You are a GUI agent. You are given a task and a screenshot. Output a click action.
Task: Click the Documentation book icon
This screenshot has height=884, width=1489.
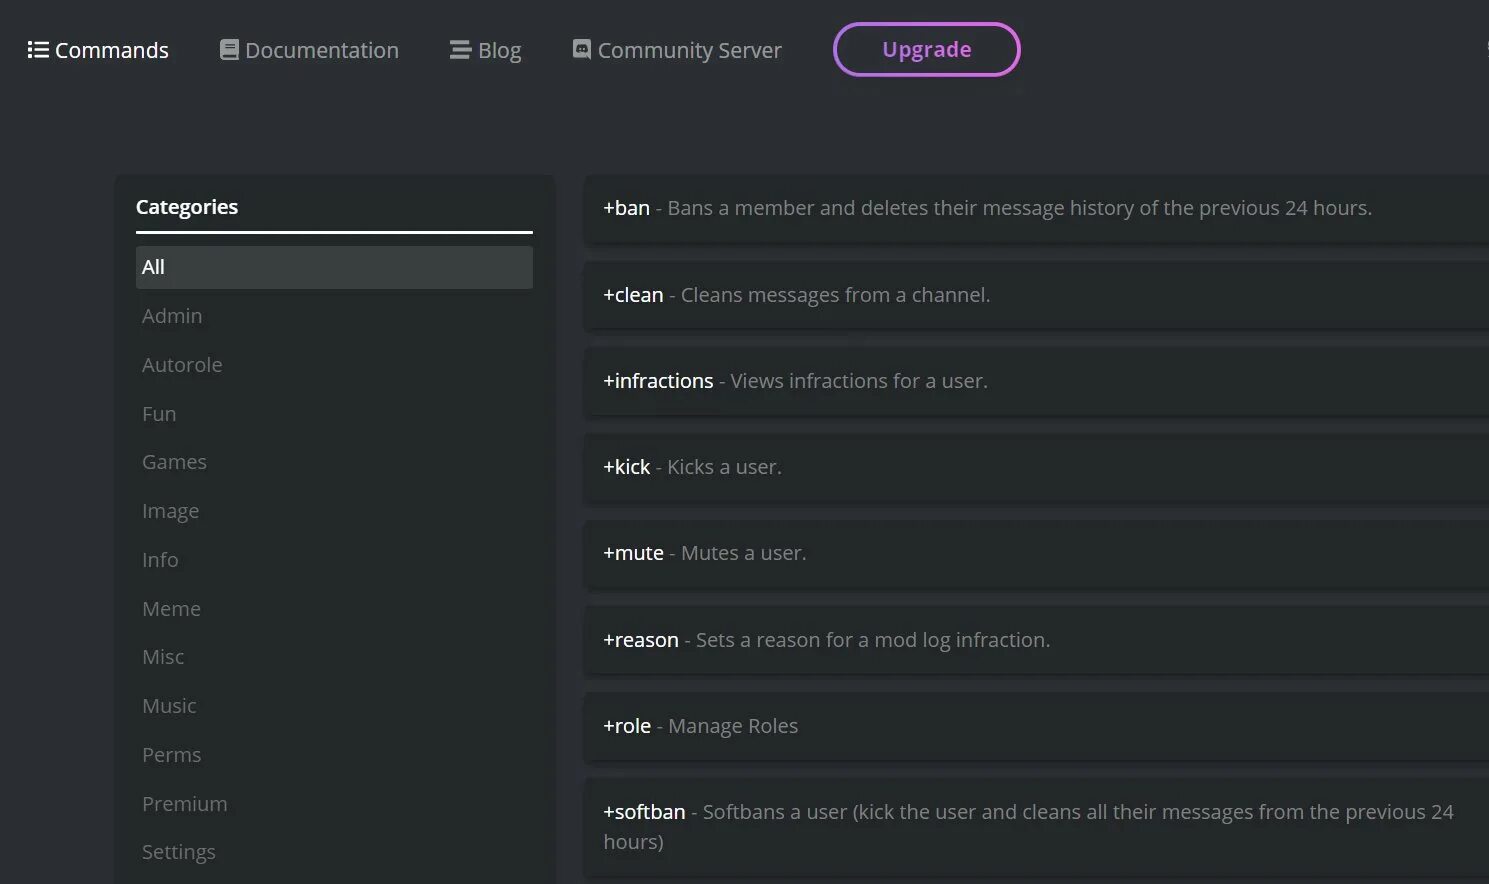(229, 50)
